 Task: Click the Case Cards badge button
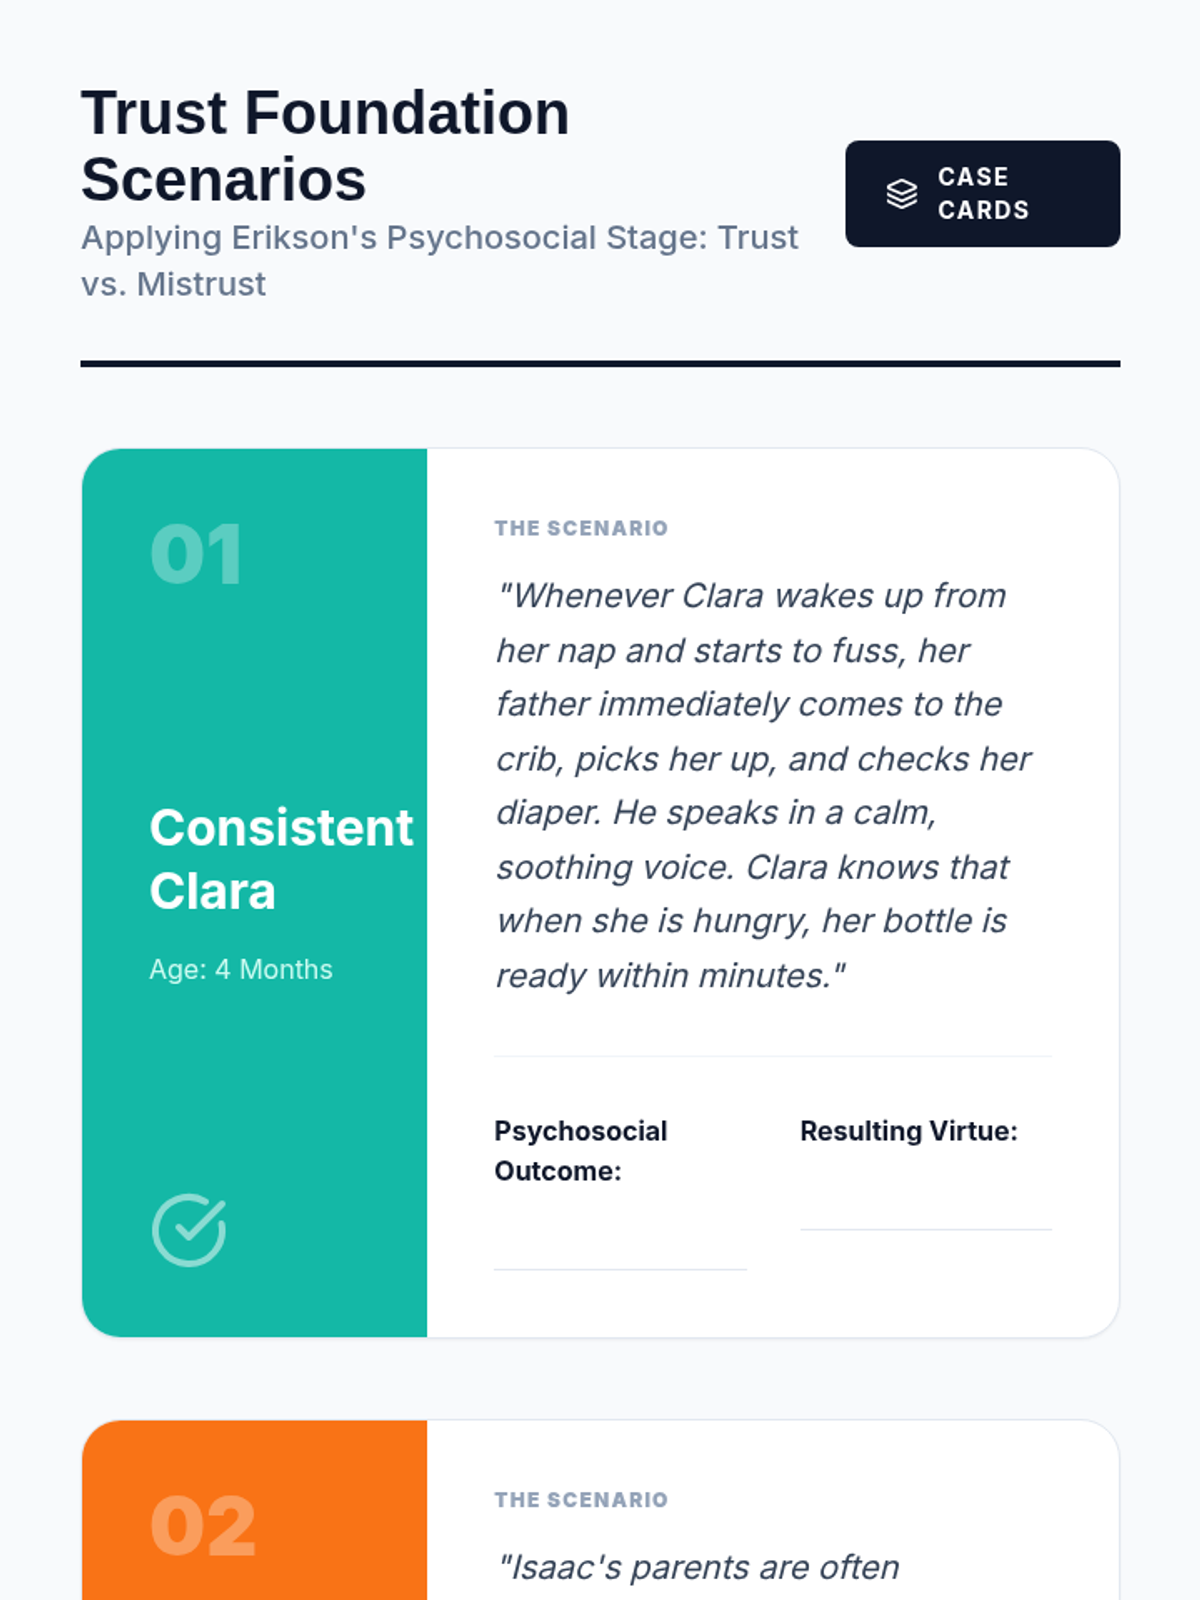982,194
